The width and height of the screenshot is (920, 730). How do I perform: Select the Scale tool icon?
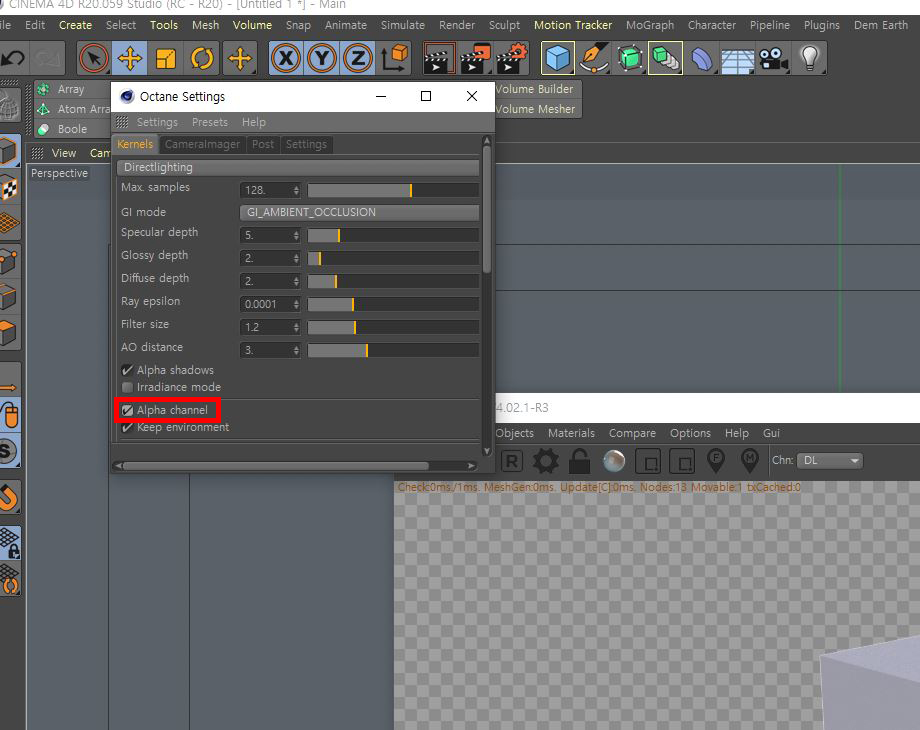tap(166, 58)
